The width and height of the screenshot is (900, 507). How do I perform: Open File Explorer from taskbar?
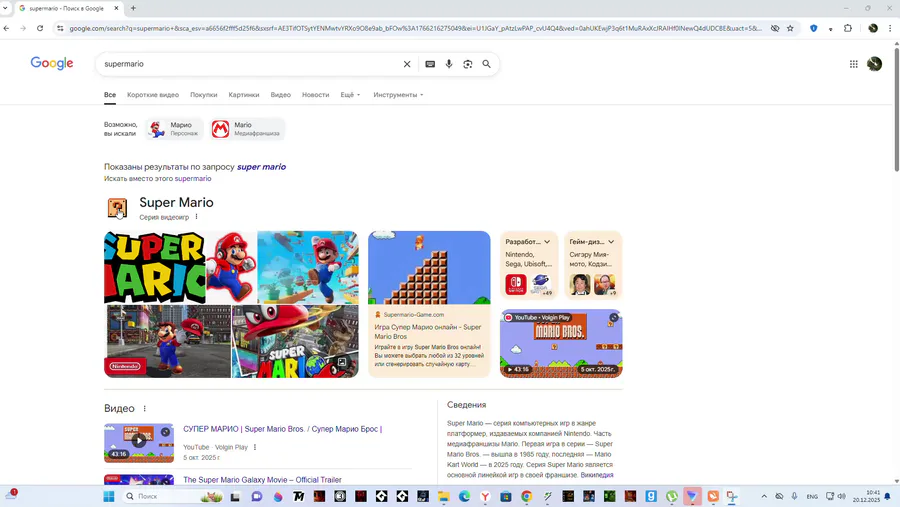click(x=444, y=496)
